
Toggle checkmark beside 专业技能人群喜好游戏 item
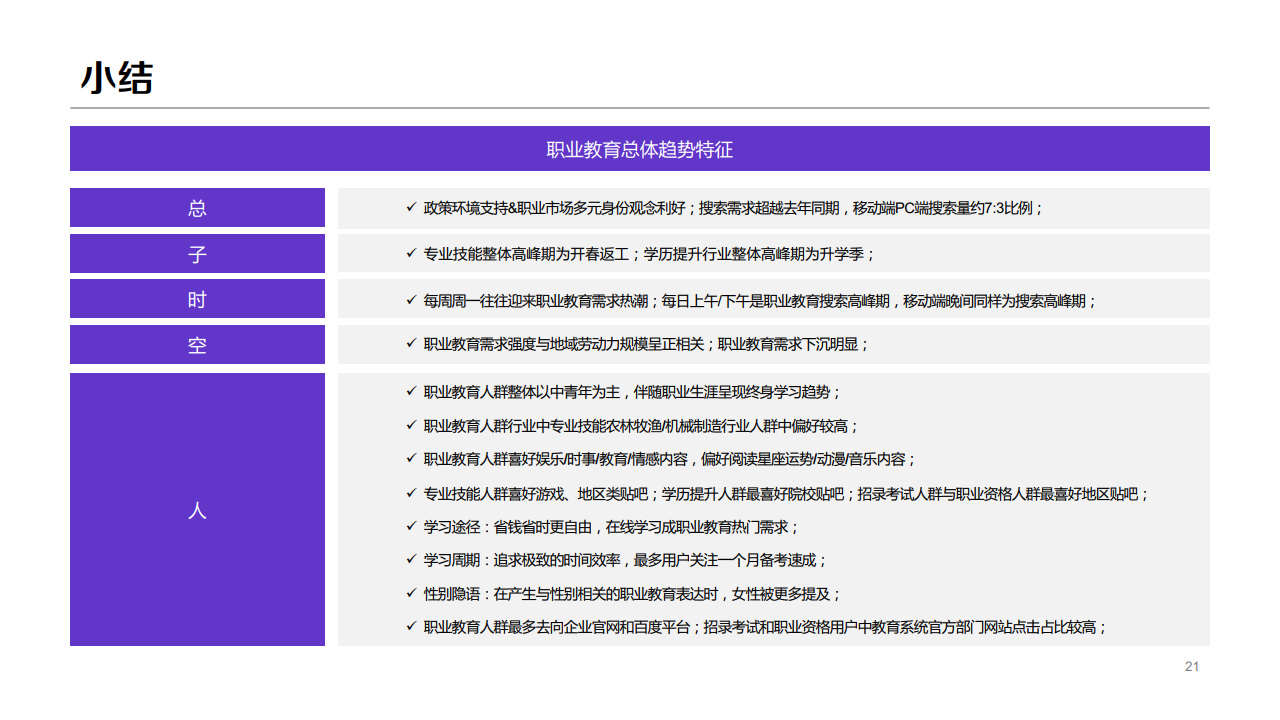pyautogui.click(x=408, y=493)
